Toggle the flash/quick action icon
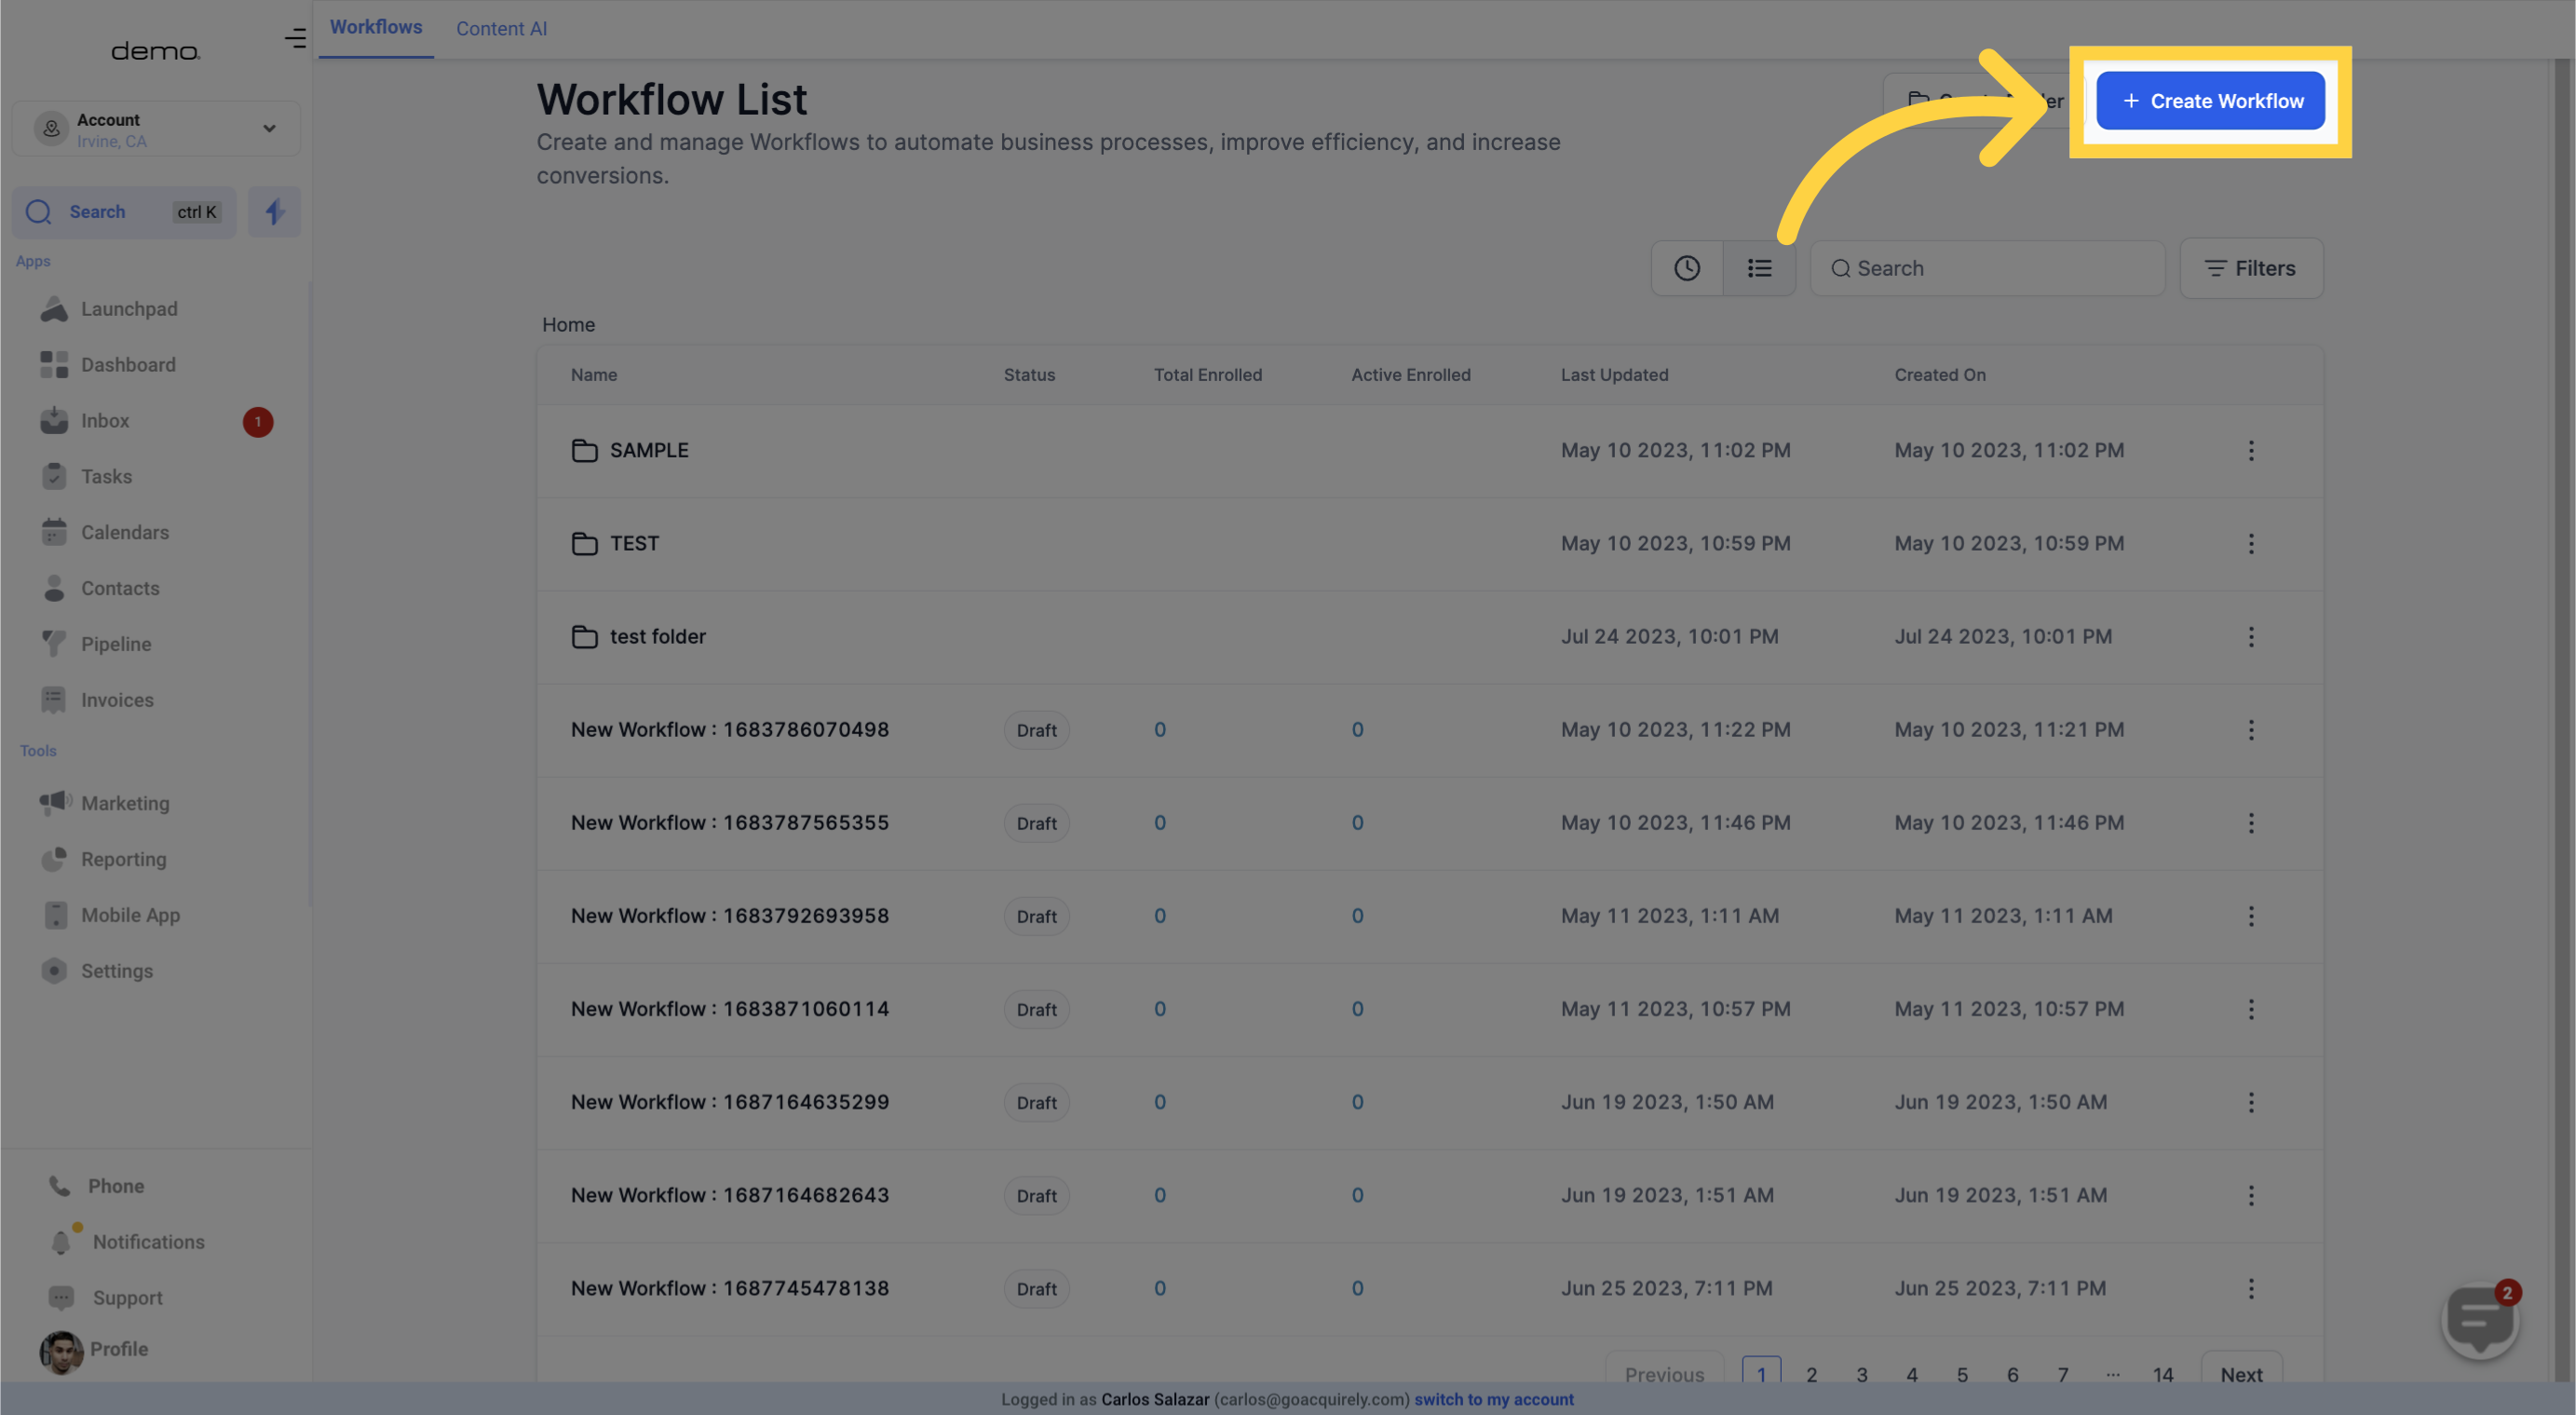 (x=274, y=212)
